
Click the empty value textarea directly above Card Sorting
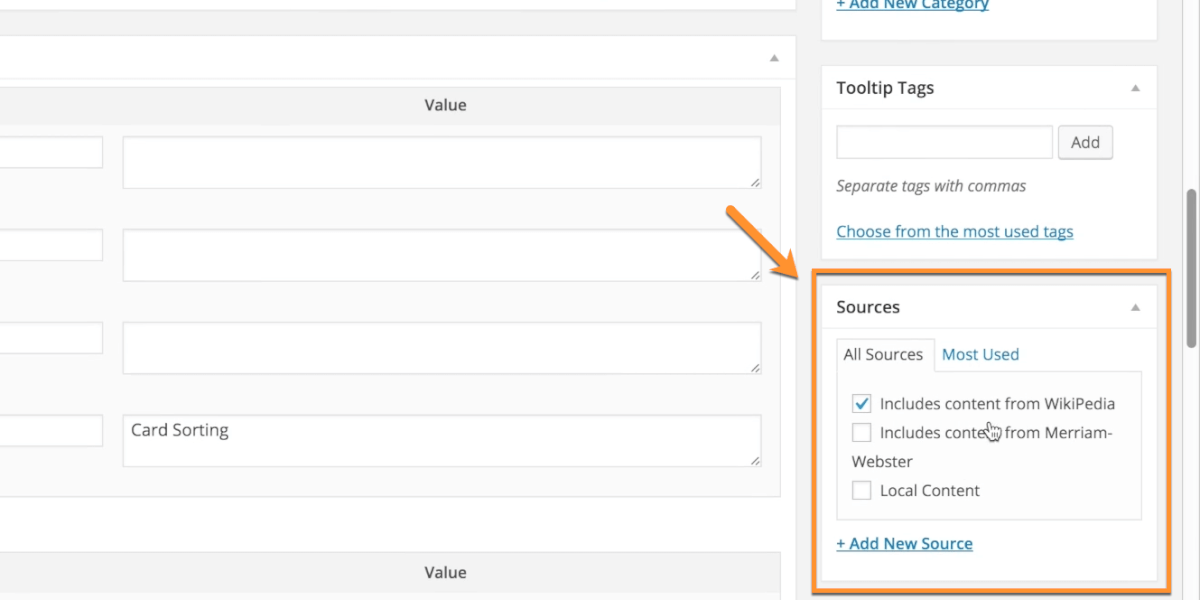pos(440,347)
